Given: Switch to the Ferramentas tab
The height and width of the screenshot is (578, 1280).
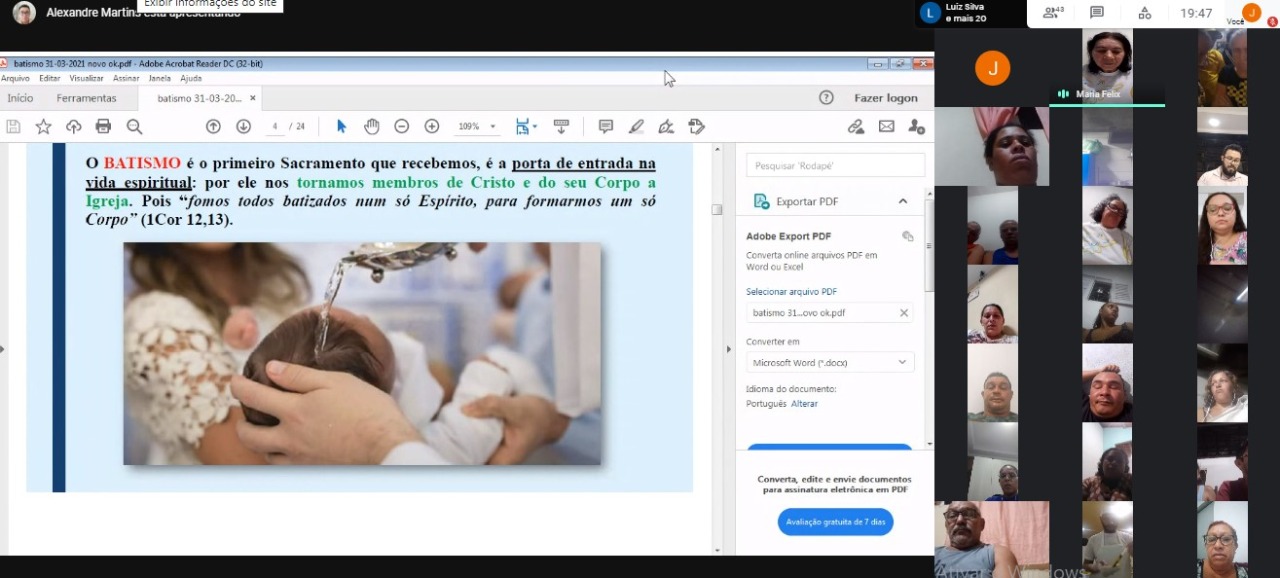Looking at the screenshot, I should pos(86,98).
